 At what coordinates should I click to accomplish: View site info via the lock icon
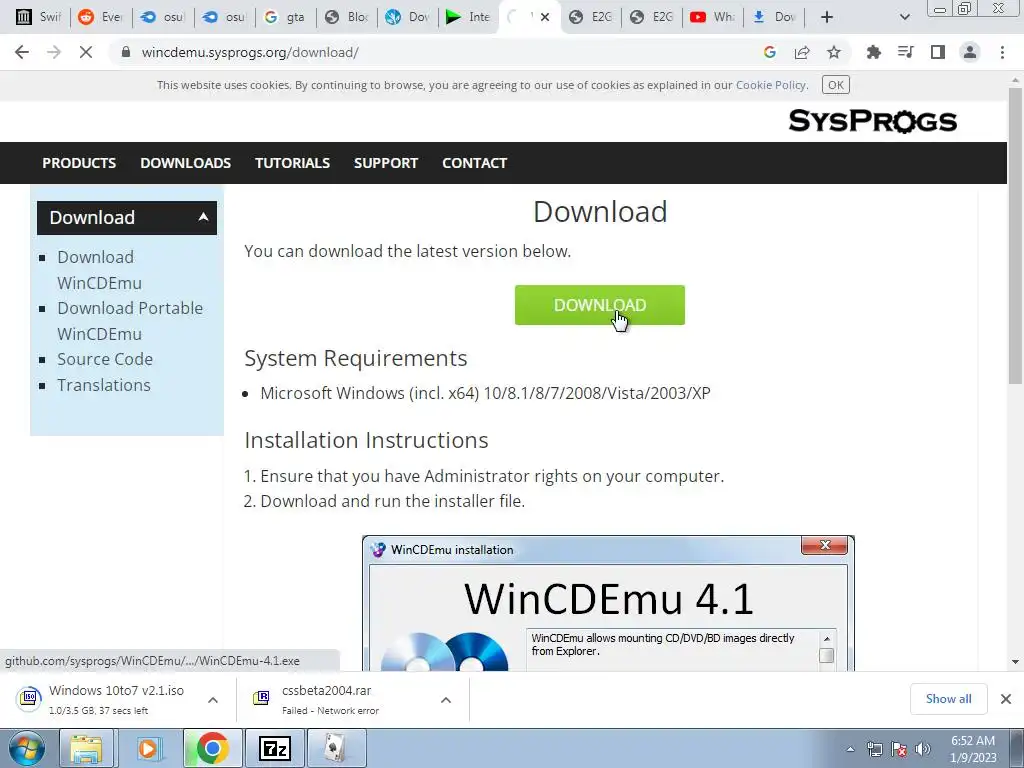tap(127, 52)
